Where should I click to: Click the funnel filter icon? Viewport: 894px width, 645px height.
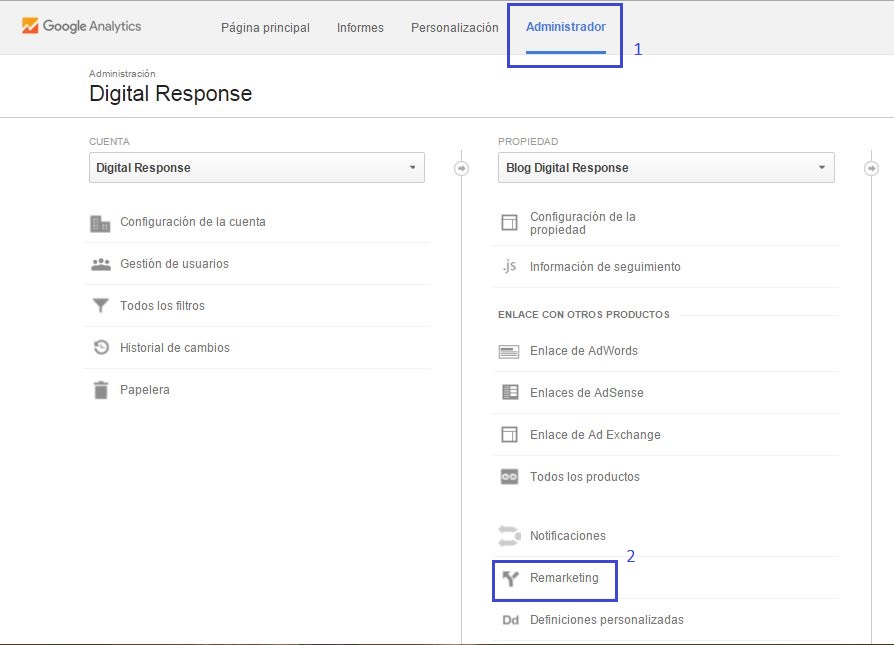point(101,306)
